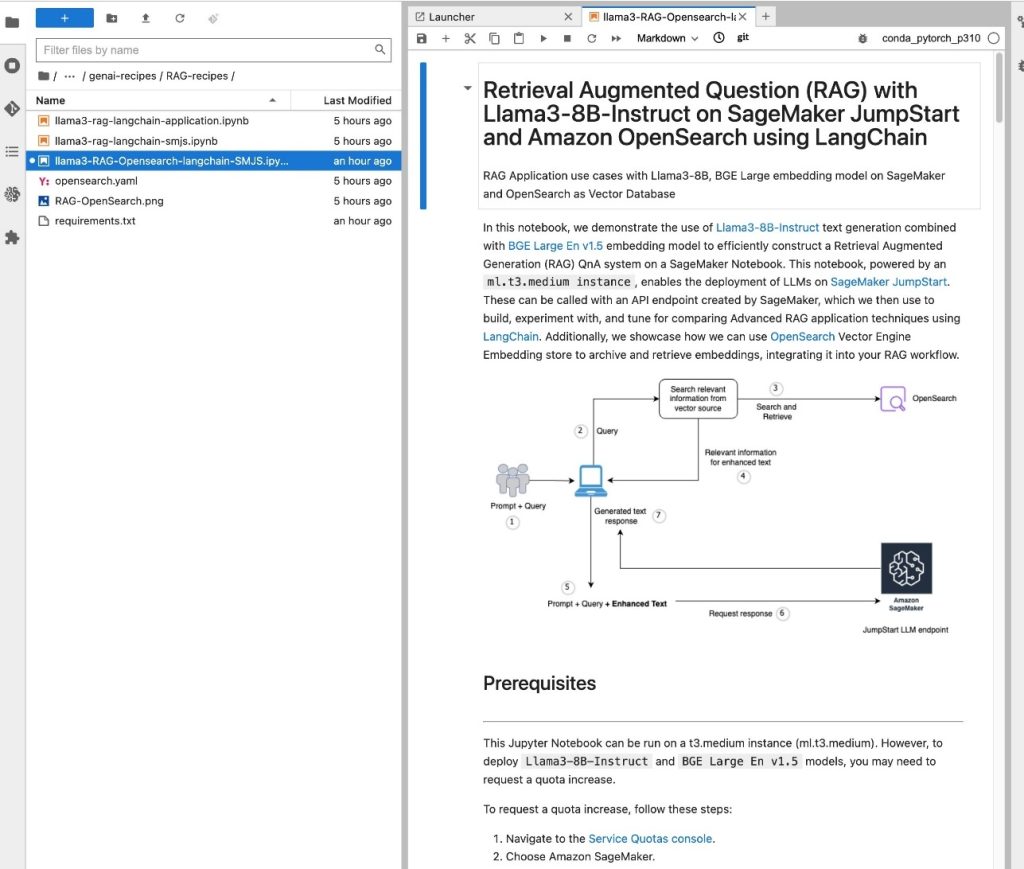Open the Markdown cell type dropdown
This screenshot has width=1024, height=869.
pos(667,38)
